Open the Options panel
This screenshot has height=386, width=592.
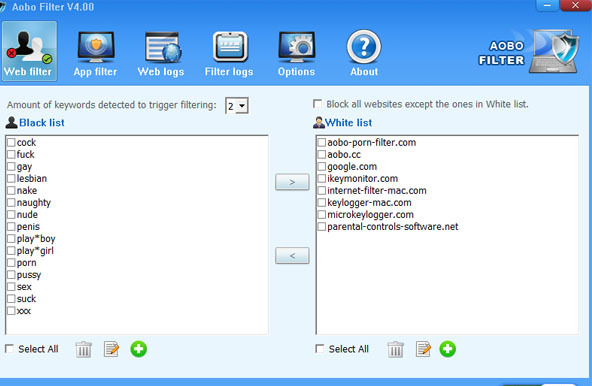296,54
